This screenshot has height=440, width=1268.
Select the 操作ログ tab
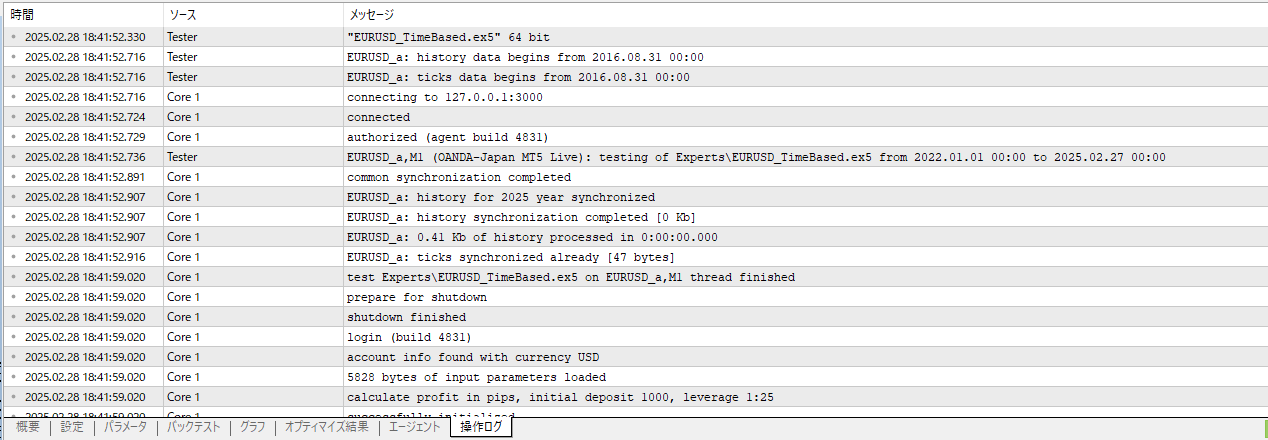(482, 427)
